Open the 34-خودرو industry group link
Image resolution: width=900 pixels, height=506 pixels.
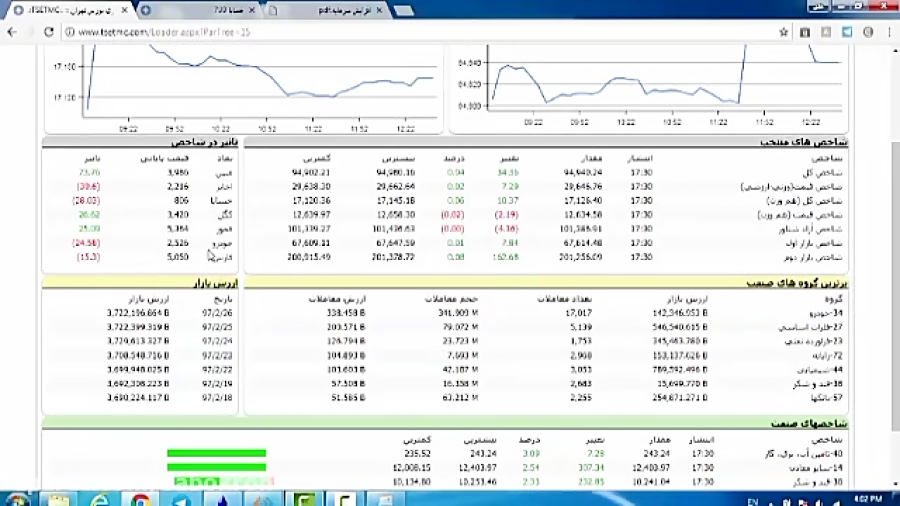[x=826, y=313]
